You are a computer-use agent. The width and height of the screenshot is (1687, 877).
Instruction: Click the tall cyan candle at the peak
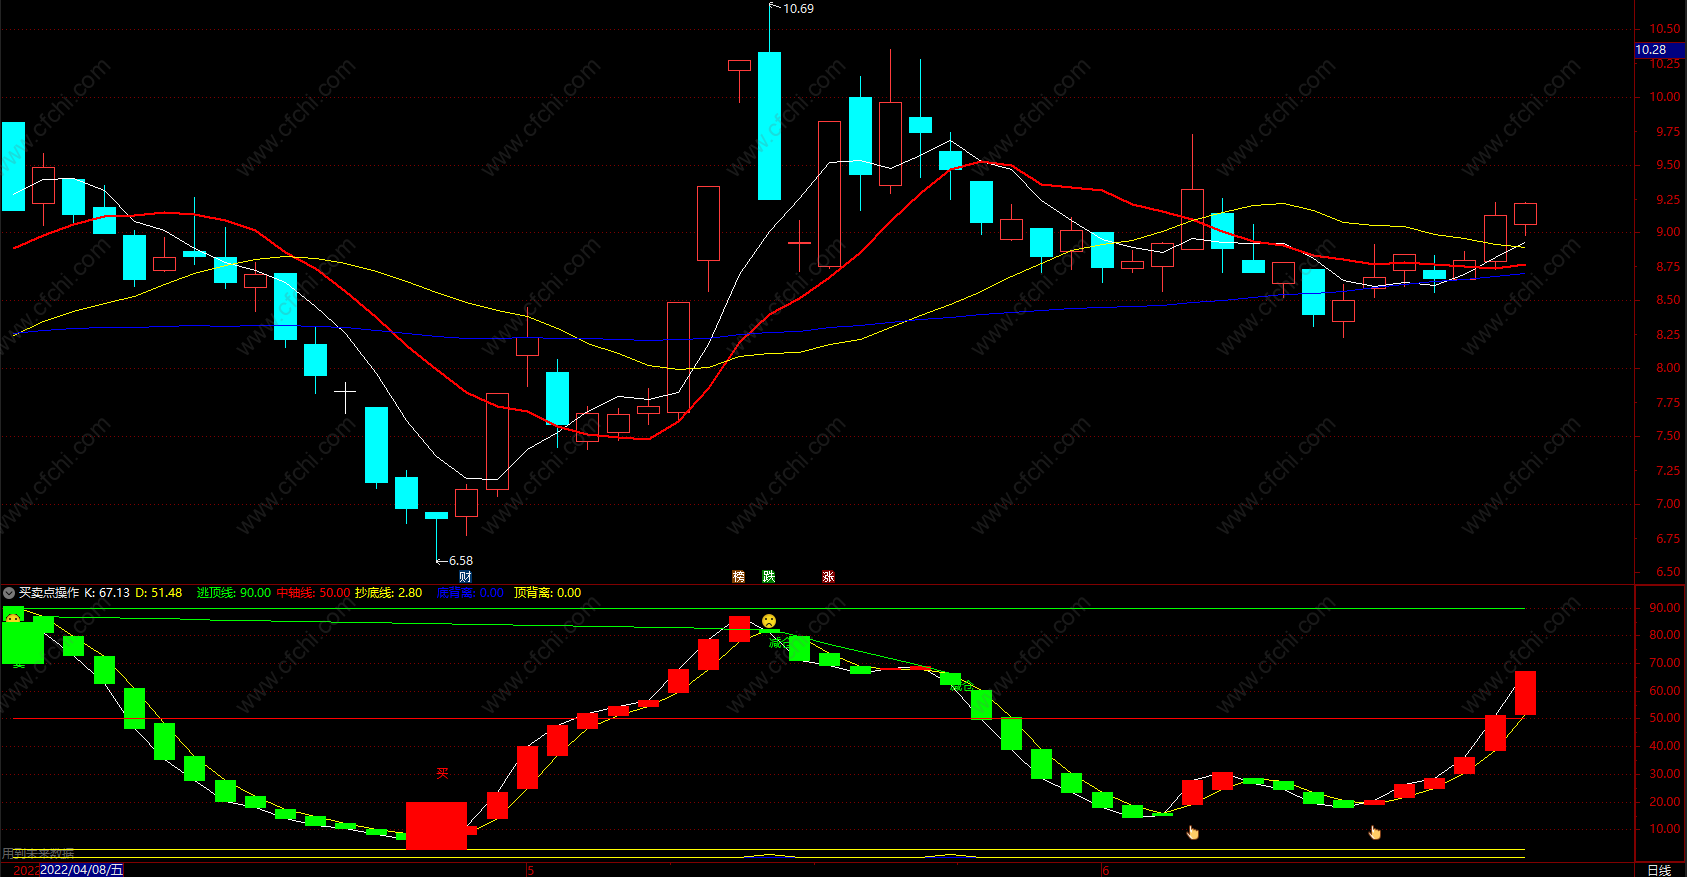pyautogui.click(x=769, y=126)
